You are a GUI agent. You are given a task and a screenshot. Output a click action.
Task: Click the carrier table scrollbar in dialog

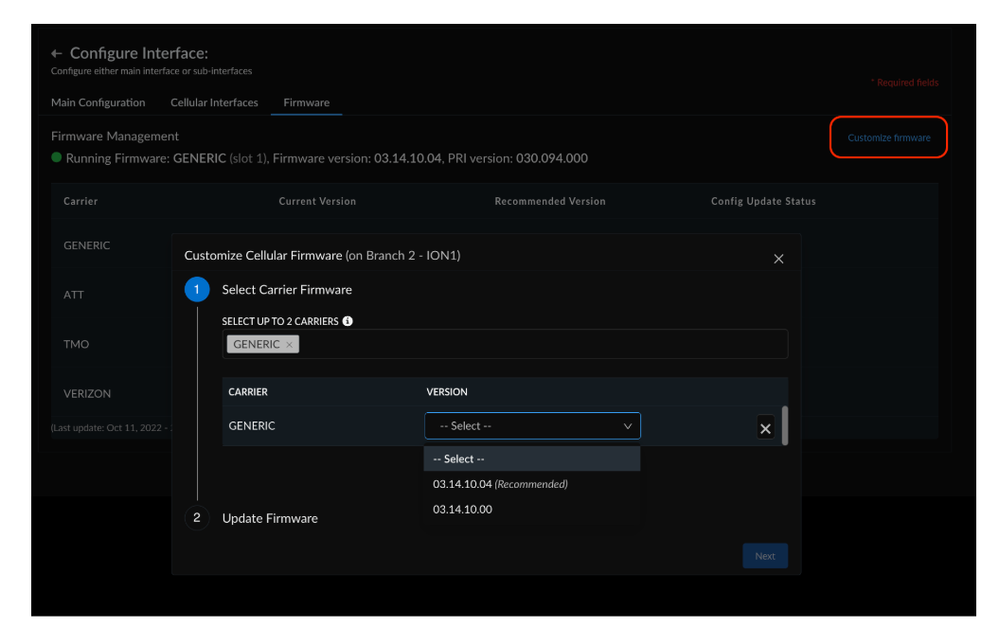(785, 426)
